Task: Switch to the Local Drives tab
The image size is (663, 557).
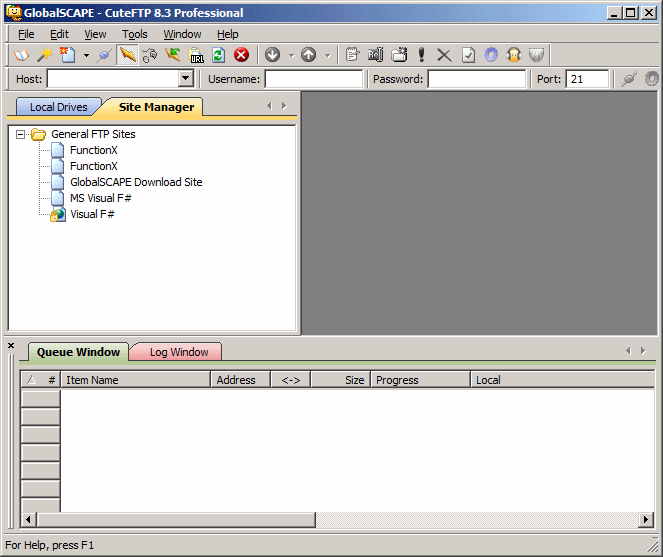Action: click(58, 107)
